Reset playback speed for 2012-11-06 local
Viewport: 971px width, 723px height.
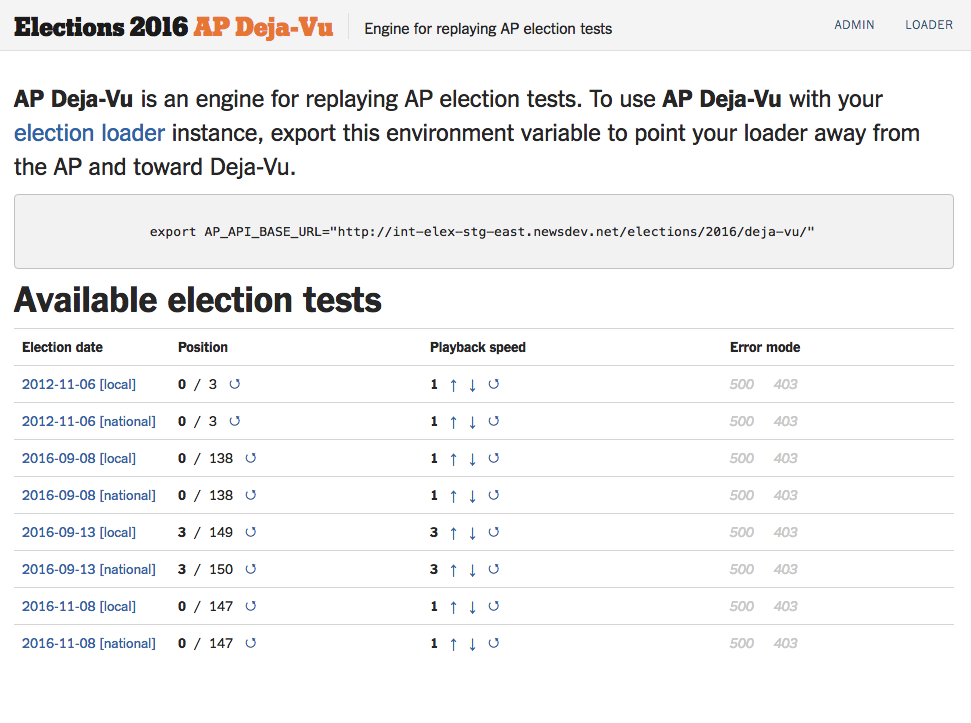click(493, 384)
